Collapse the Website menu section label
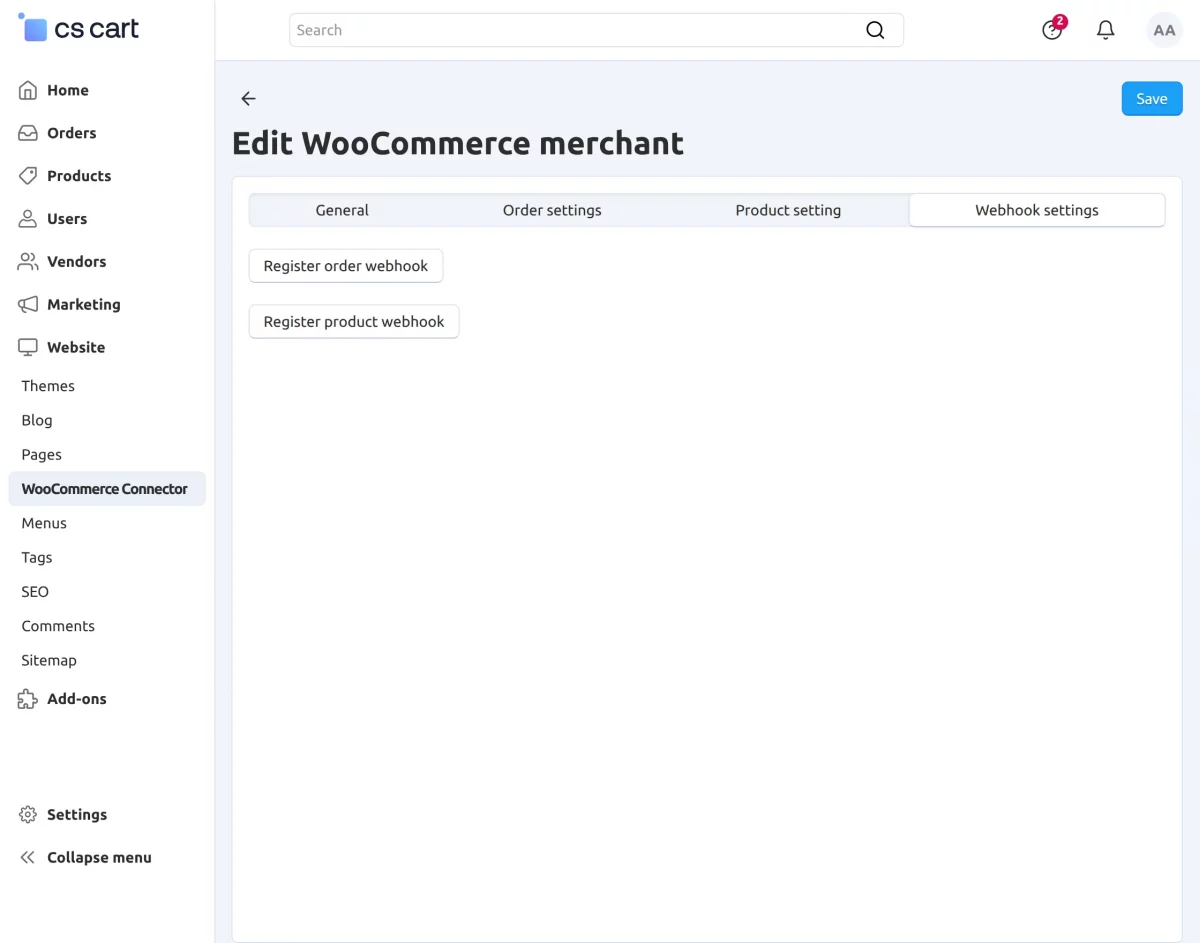The height and width of the screenshot is (943, 1200). (x=76, y=348)
